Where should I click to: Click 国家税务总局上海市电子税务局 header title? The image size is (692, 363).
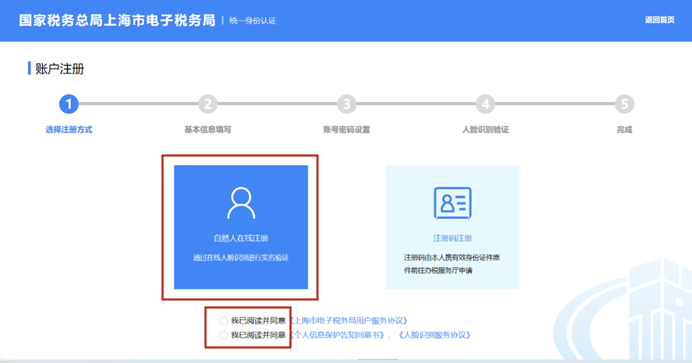pyautogui.click(x=117, y=20)
